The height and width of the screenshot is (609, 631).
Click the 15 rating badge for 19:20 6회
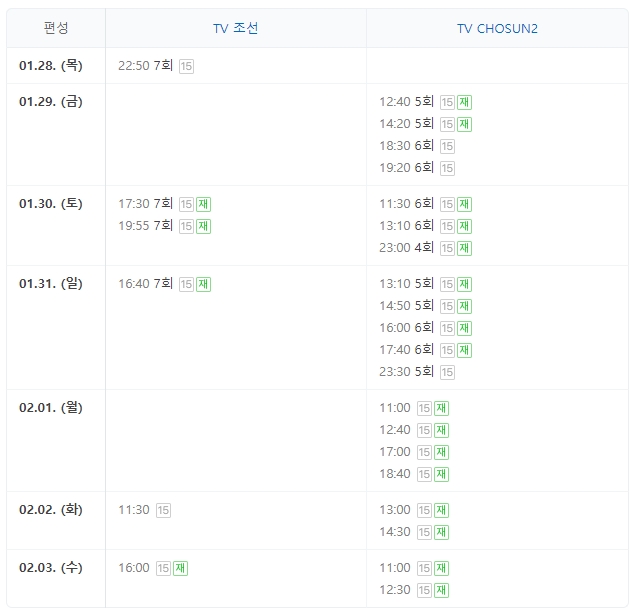tap(447, 168)
